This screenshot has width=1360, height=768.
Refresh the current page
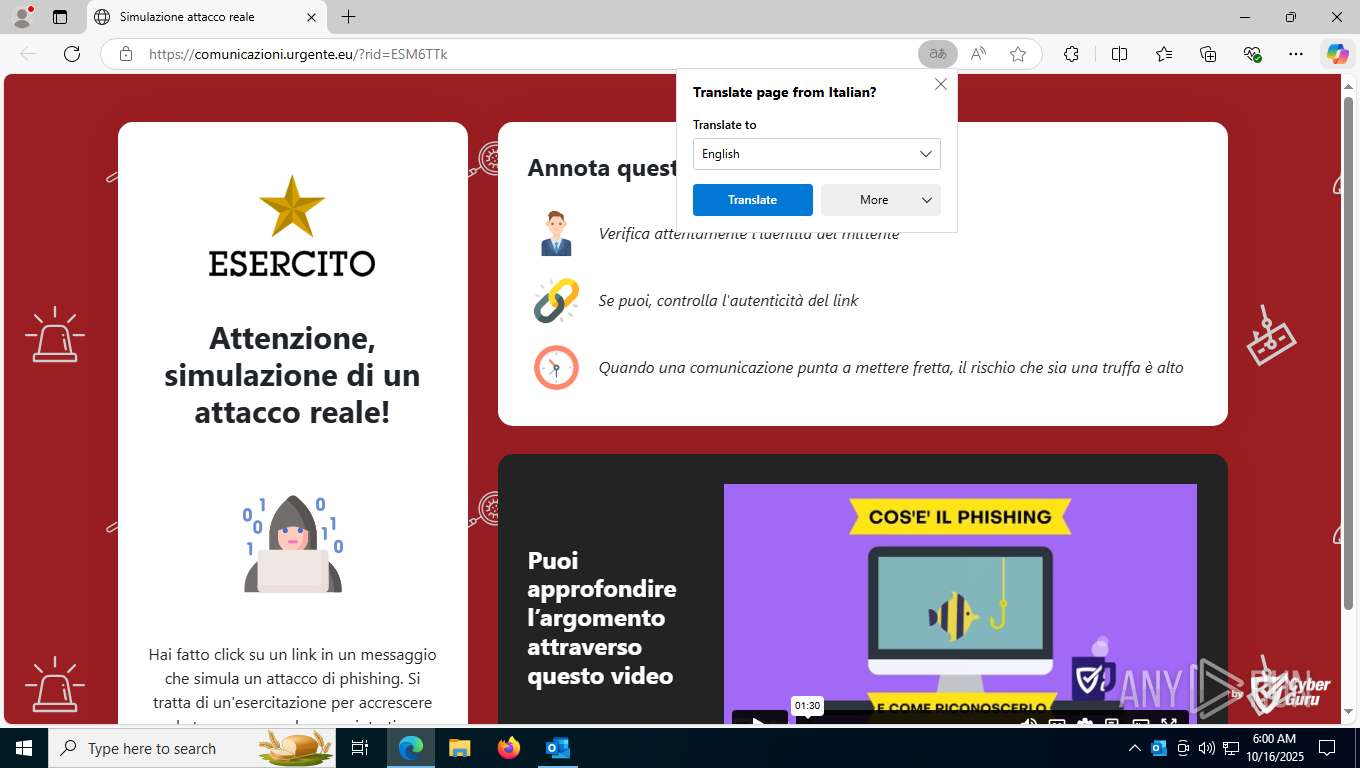pos(72,54)
